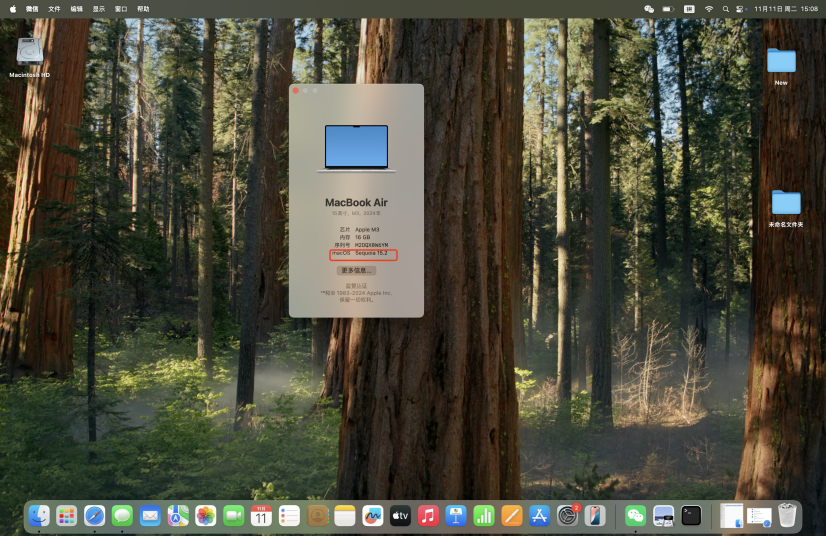Open the 窗口 menu

pyautogui.click(x=121, y=9)
